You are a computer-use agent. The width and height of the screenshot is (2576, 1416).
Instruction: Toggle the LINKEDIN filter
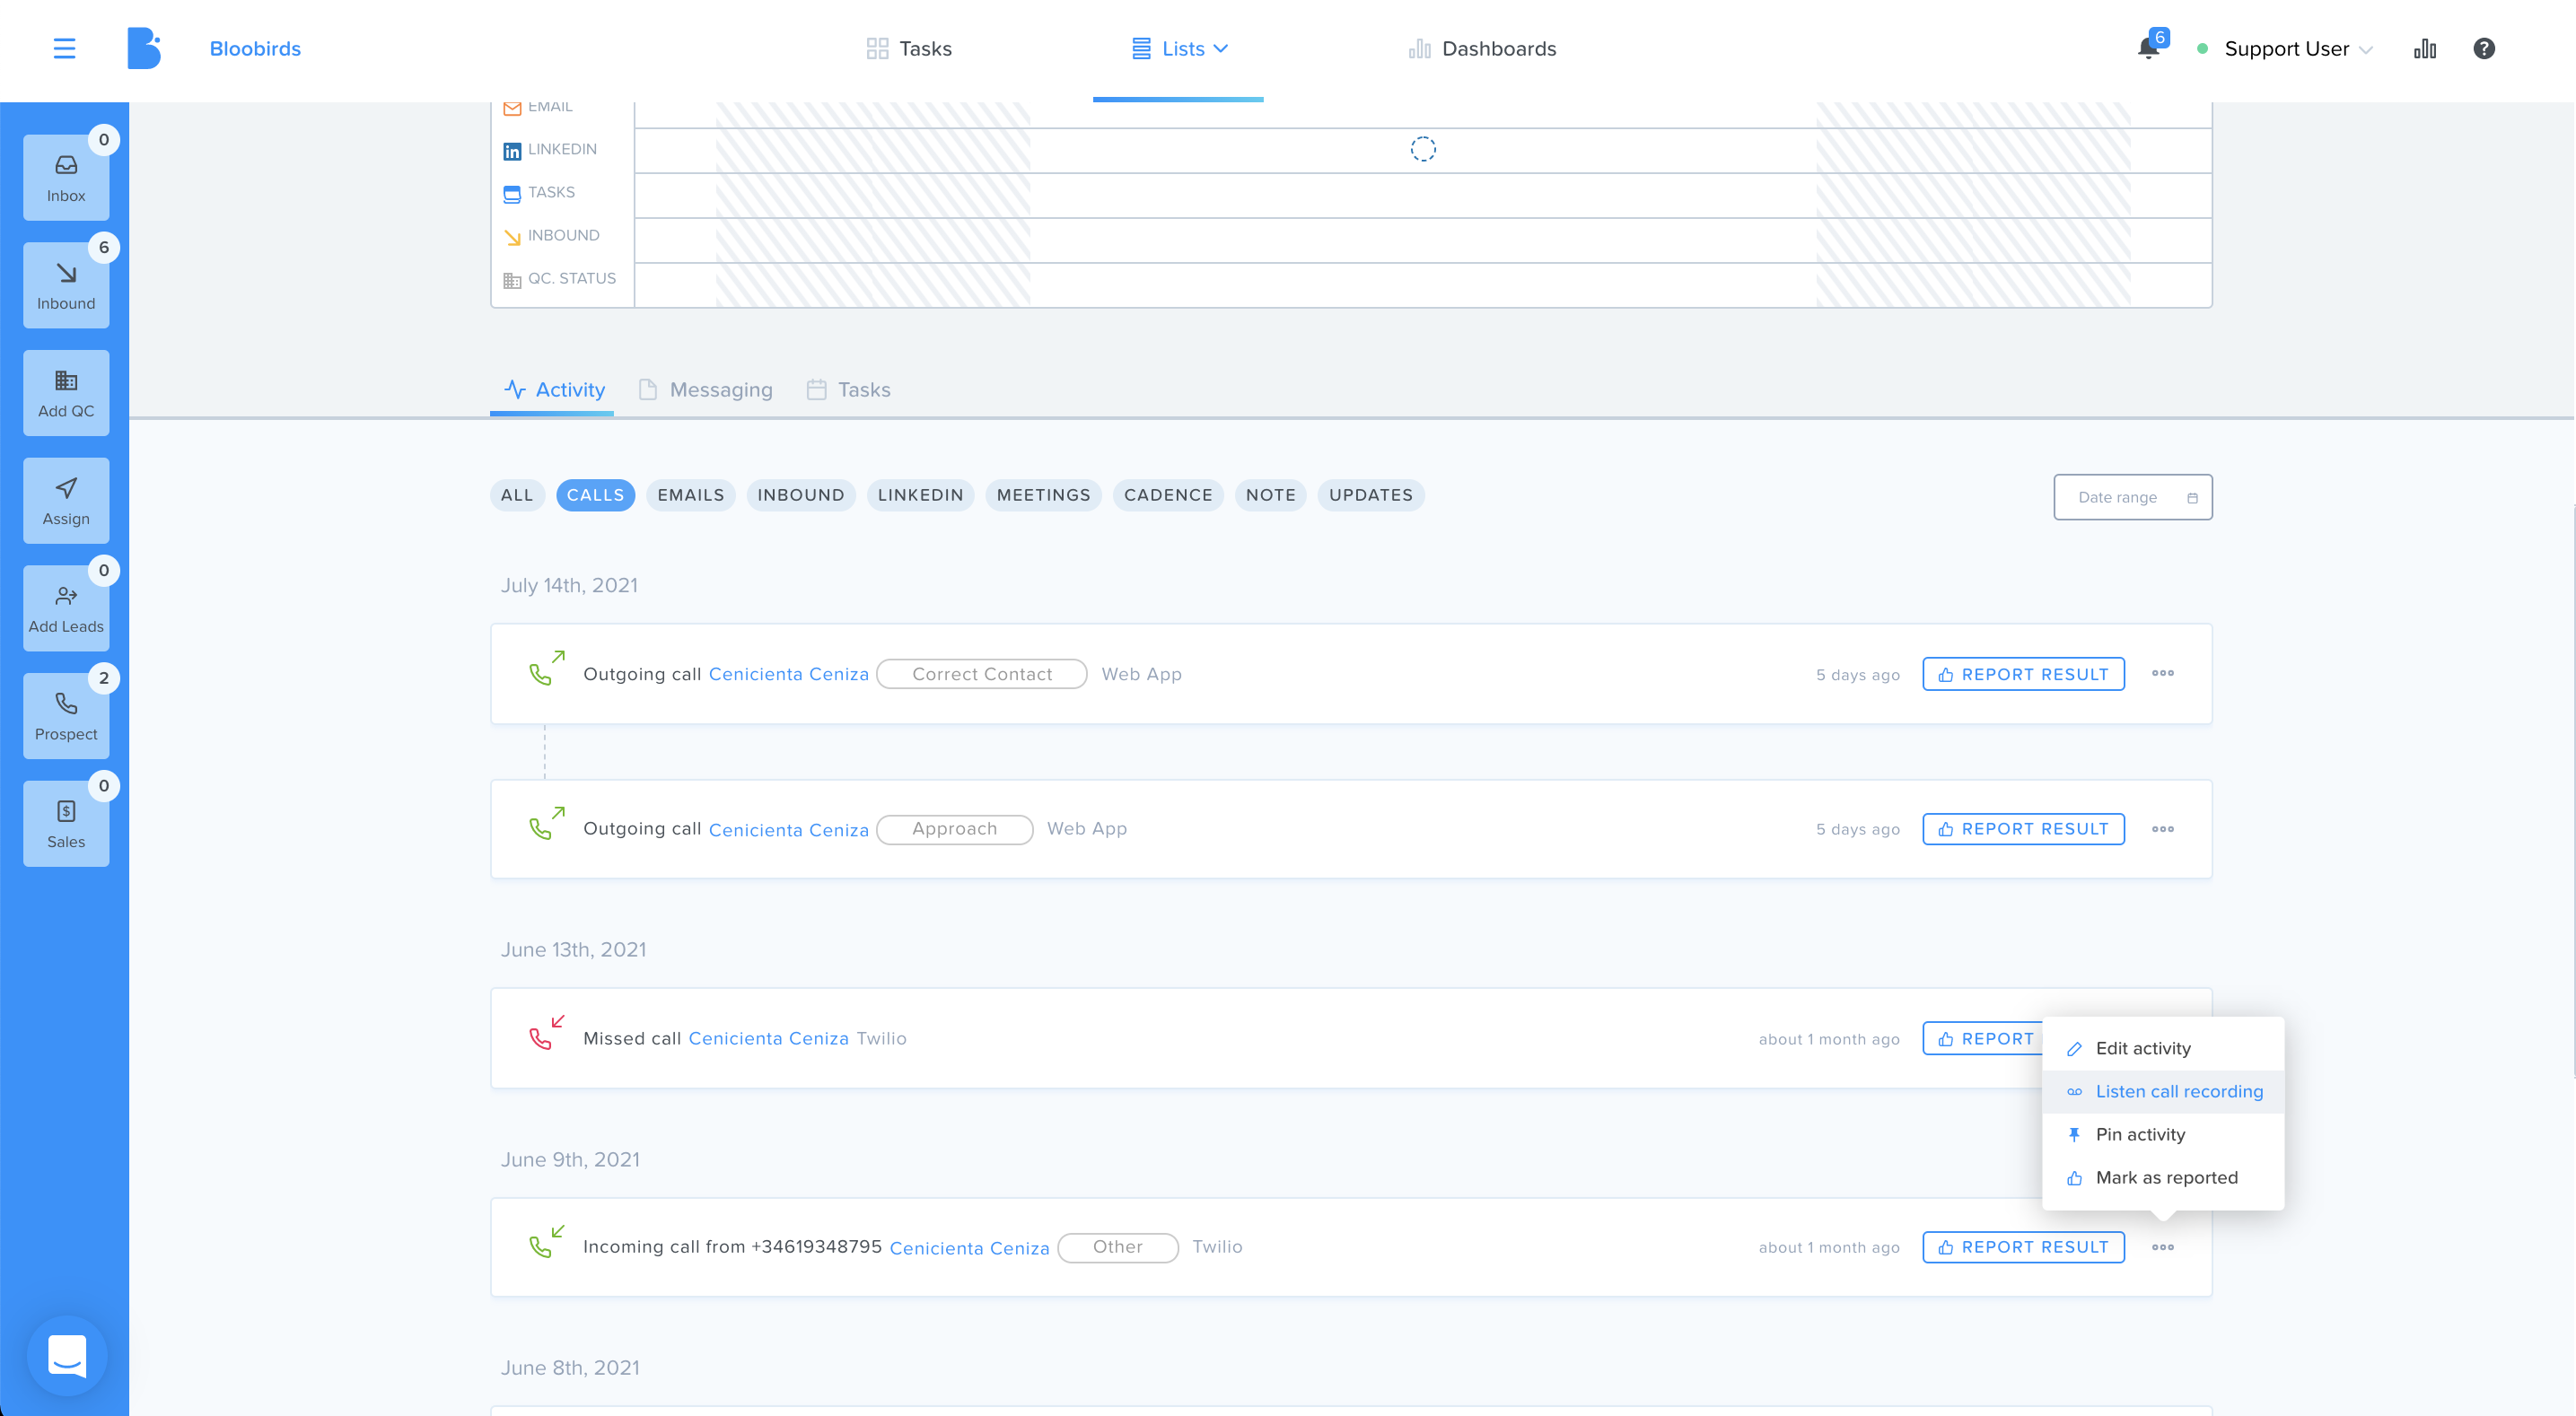(x=920, y=495)
